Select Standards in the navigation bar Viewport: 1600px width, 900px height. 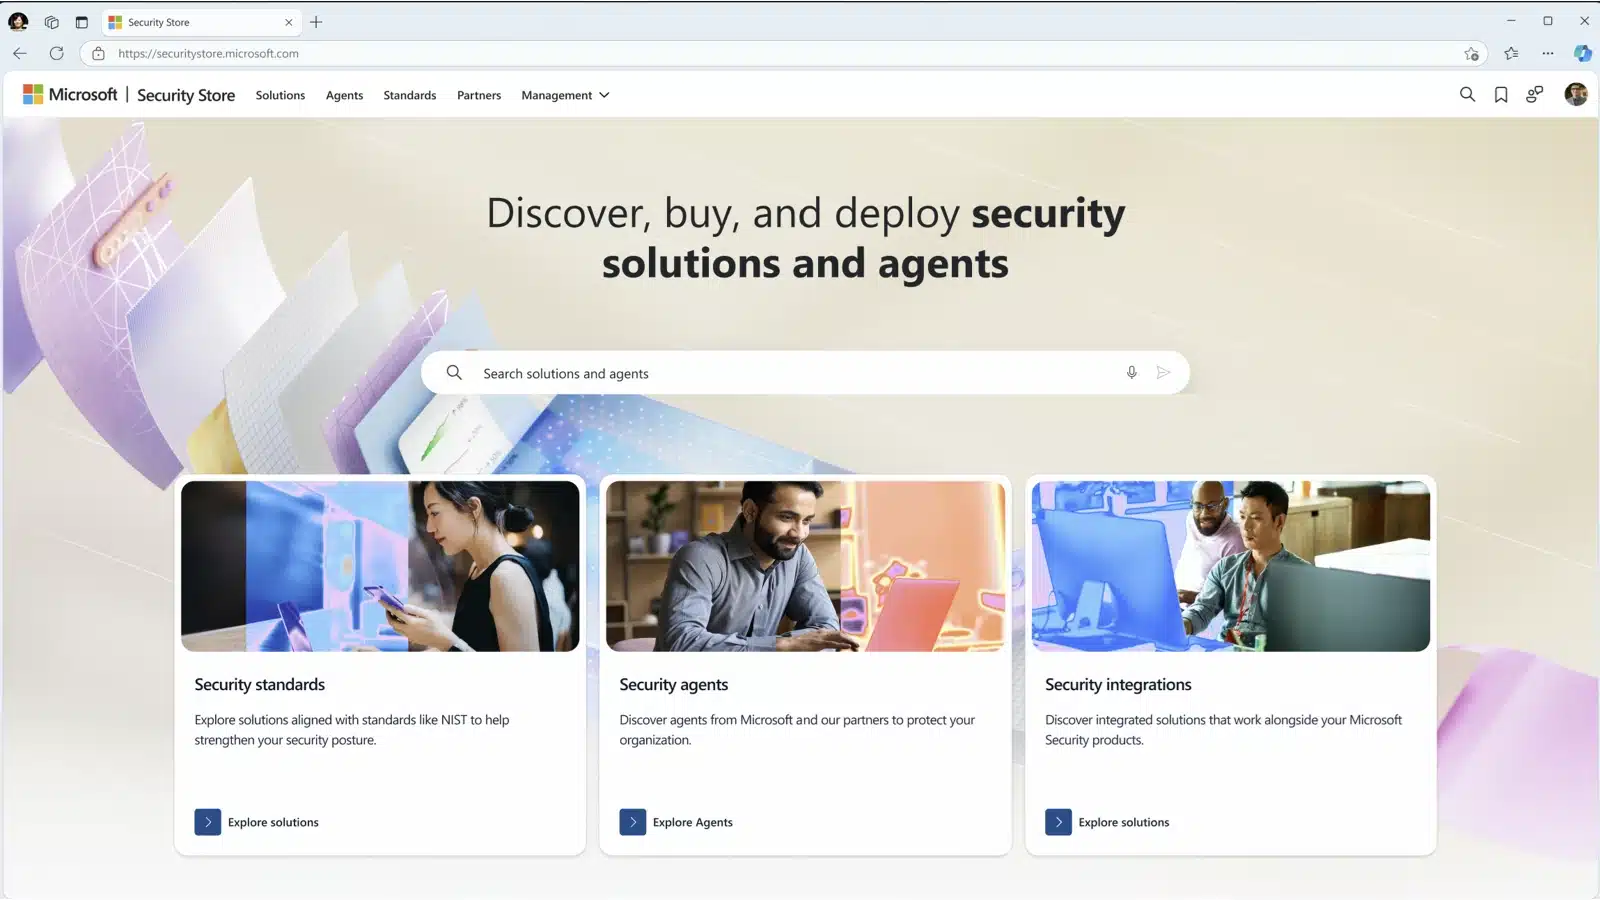409,95
